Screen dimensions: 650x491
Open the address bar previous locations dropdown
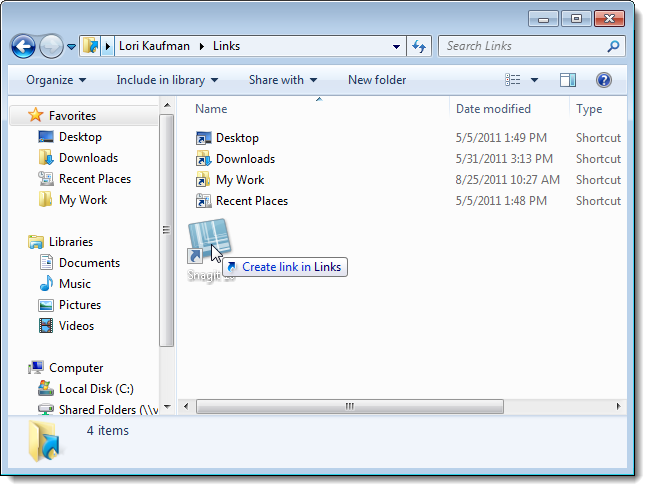click(x=396, y=46)
